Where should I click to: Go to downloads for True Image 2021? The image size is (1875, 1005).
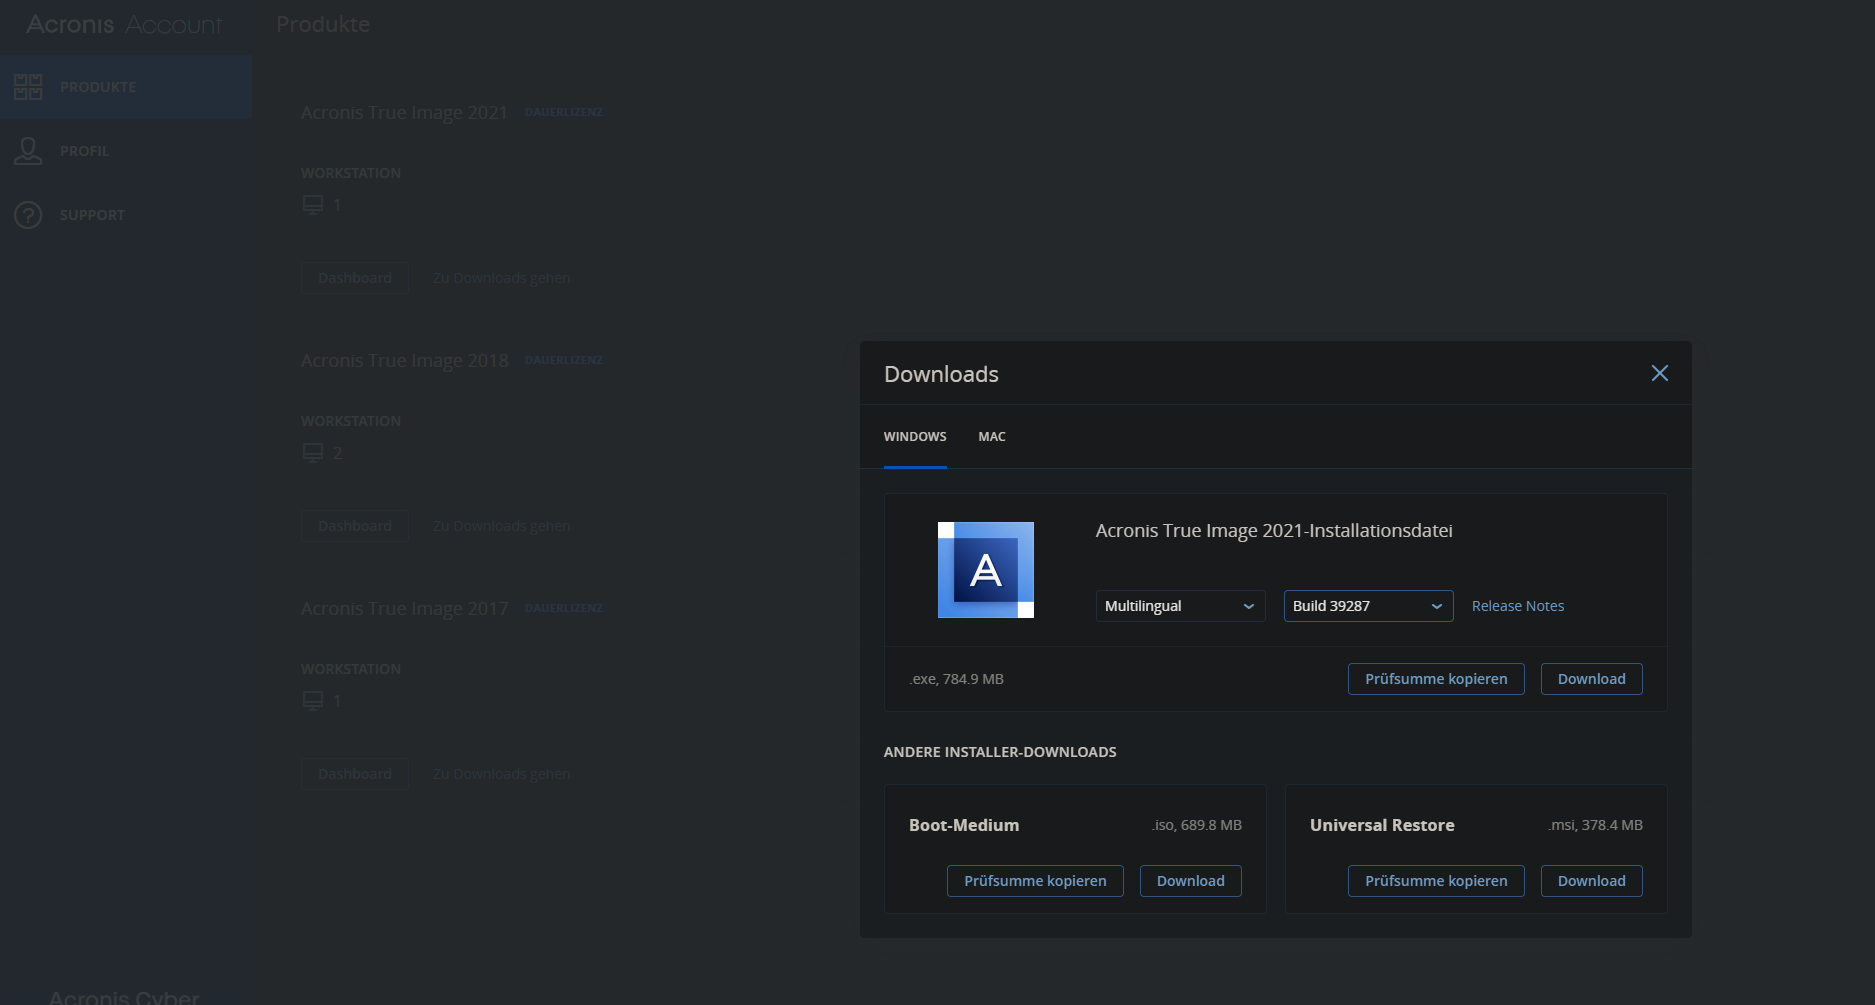pyautogui.click(x=501, y=278)
